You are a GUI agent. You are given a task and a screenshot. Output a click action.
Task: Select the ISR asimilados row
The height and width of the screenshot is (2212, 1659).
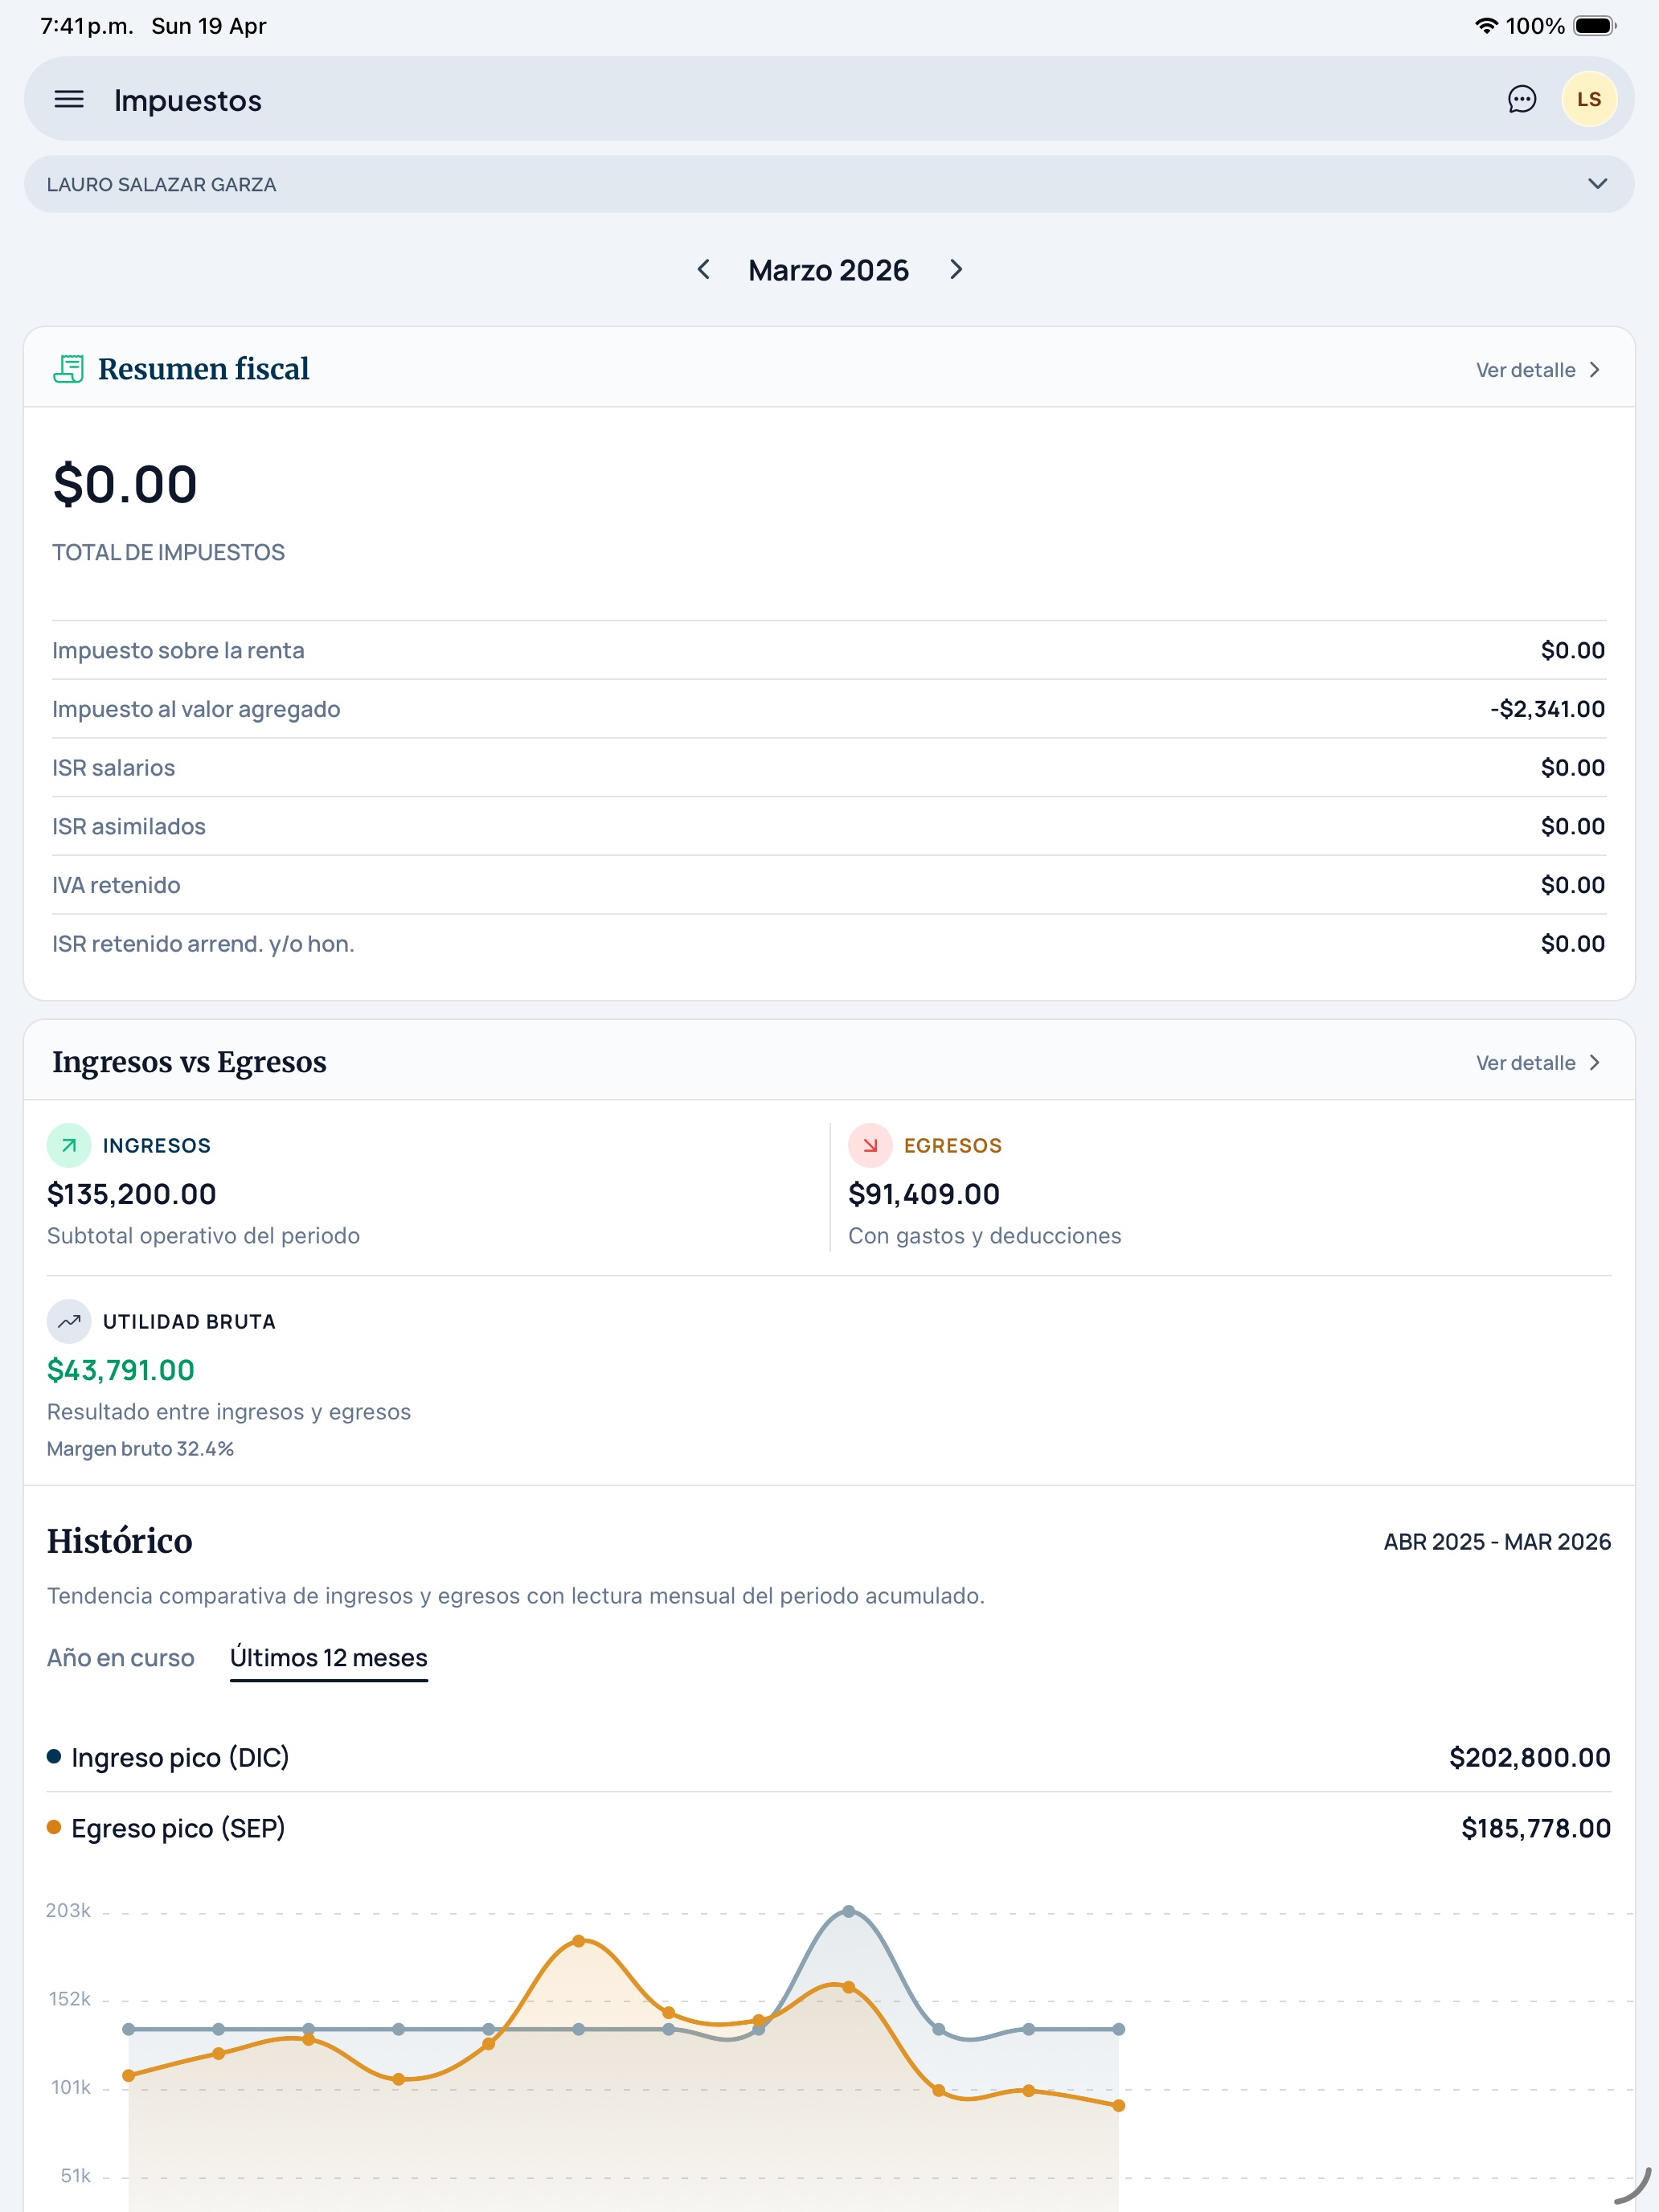pyautogui.click(x=829, y=826)
